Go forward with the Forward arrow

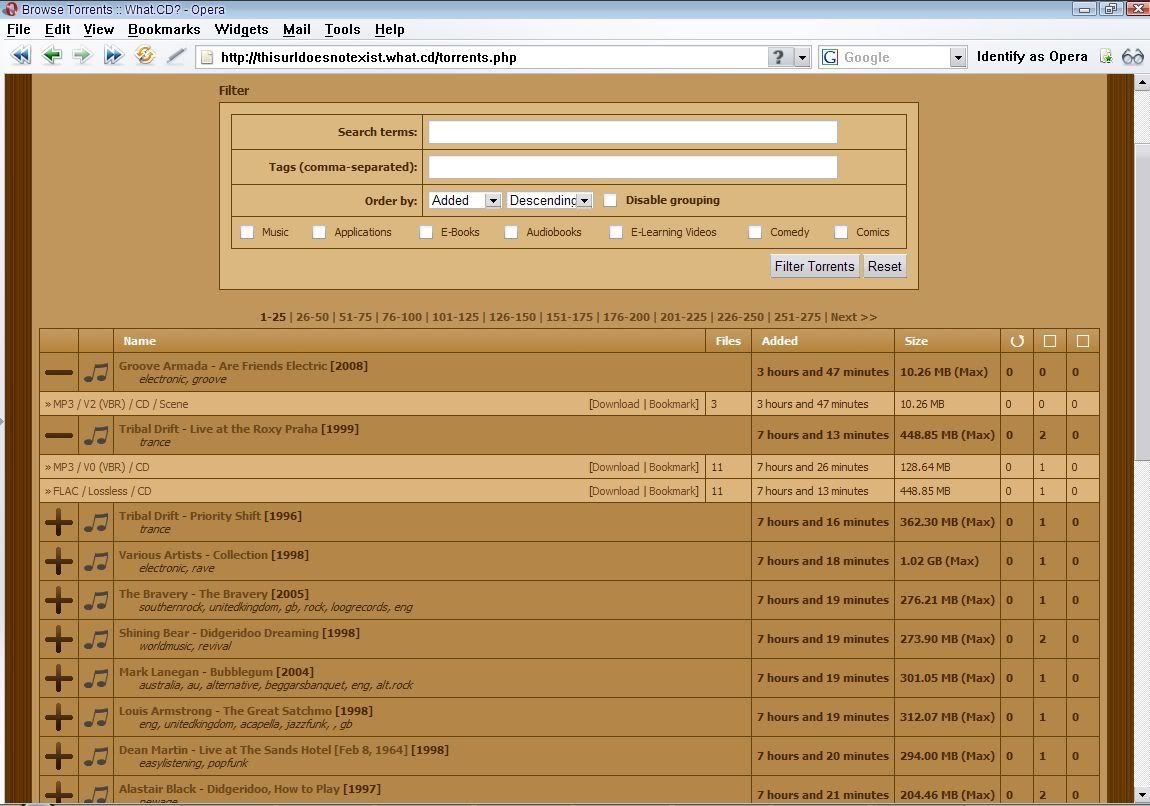[x=82, y=56]
